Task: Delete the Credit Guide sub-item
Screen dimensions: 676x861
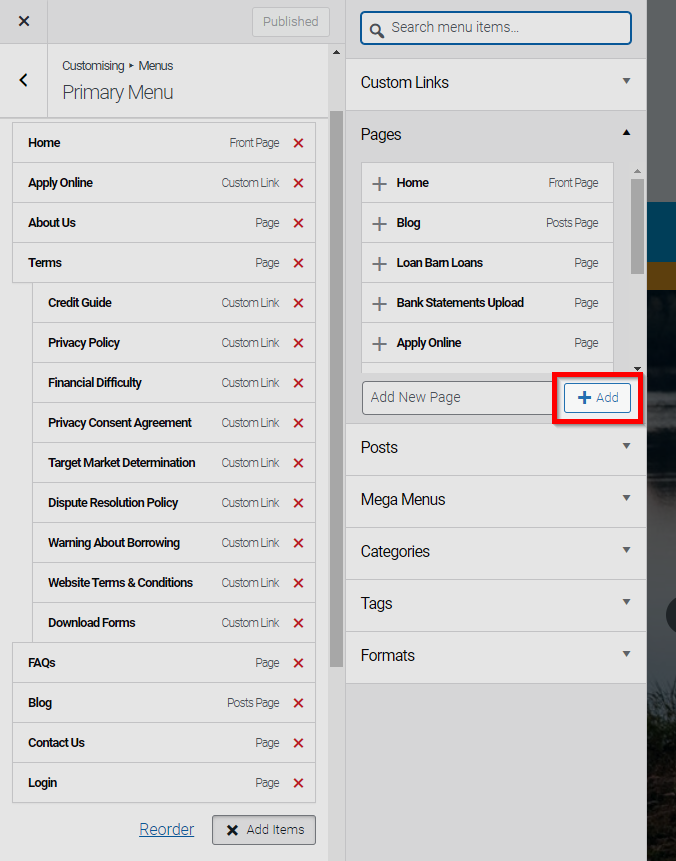Action: [x=298, y=303]
